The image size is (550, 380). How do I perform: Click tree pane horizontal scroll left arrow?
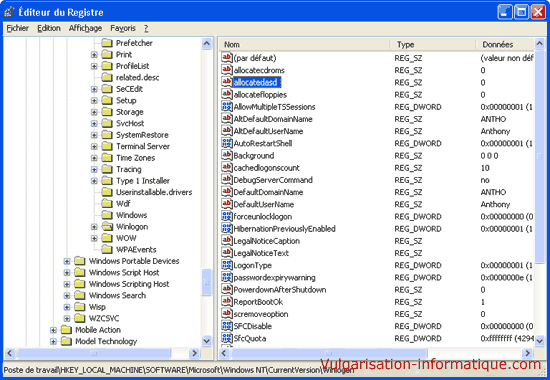click(10, 353)
